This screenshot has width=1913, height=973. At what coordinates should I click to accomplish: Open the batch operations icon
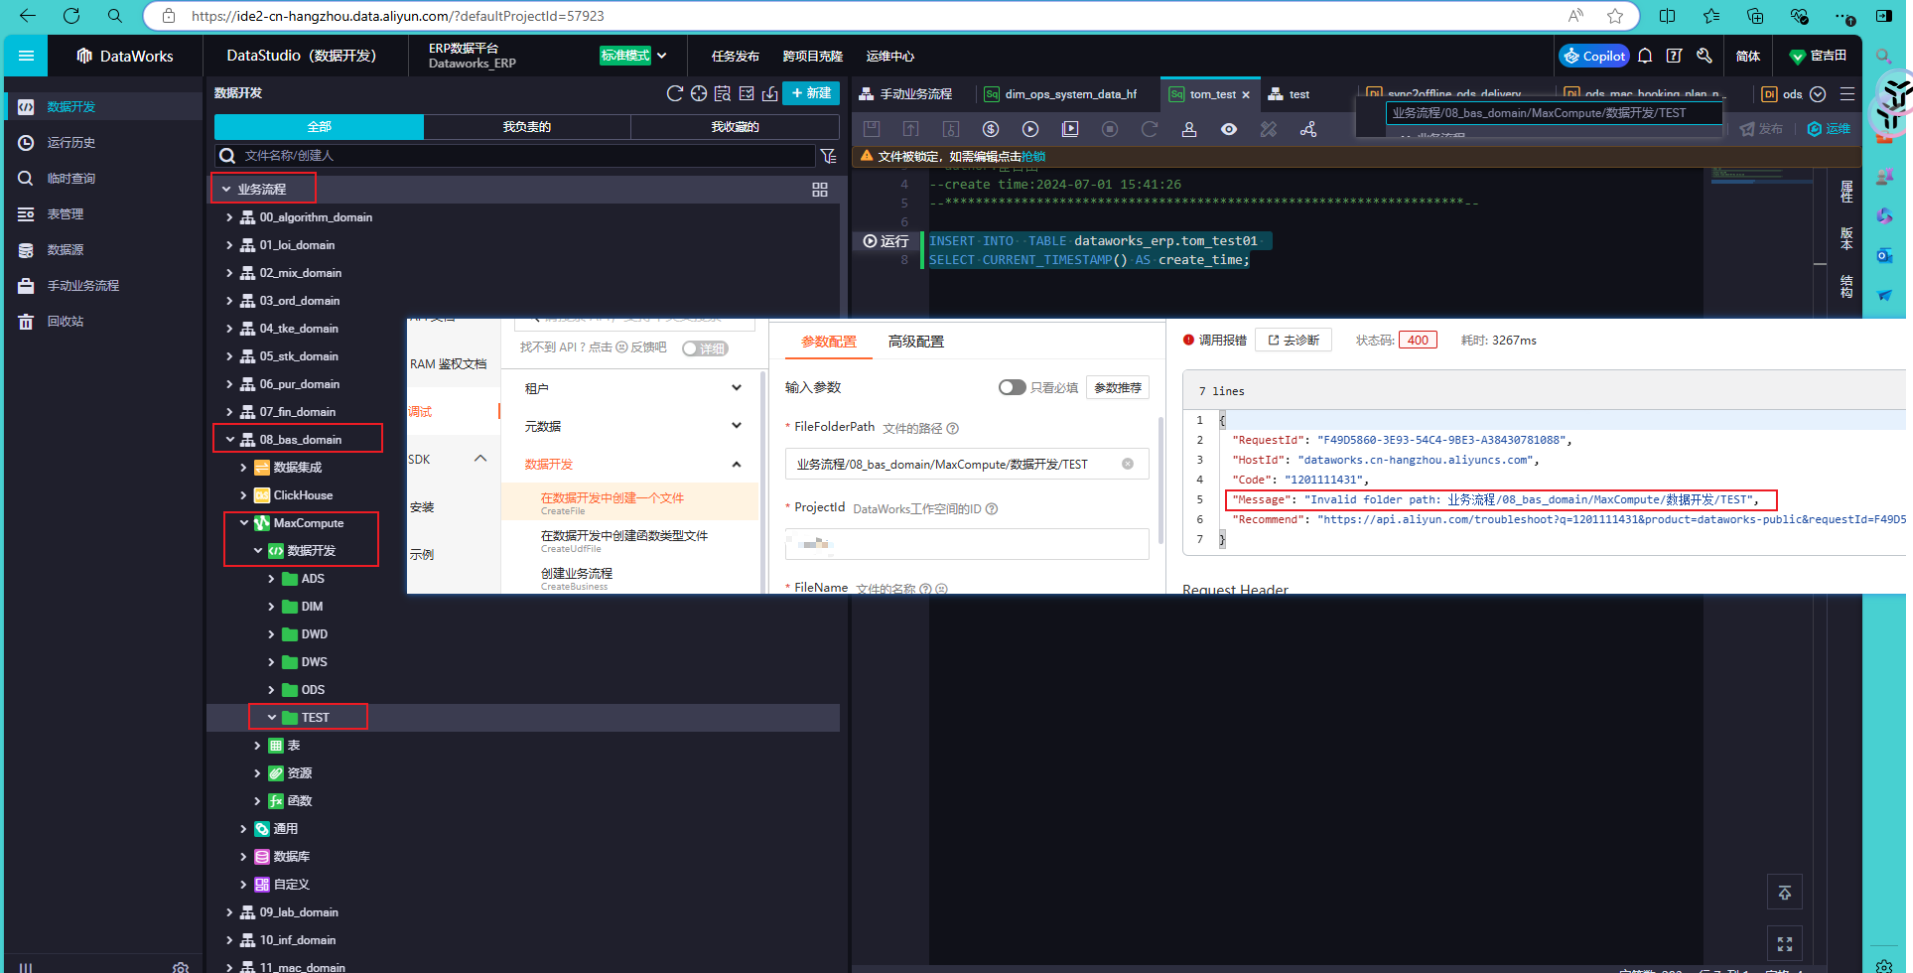point(746,93)
